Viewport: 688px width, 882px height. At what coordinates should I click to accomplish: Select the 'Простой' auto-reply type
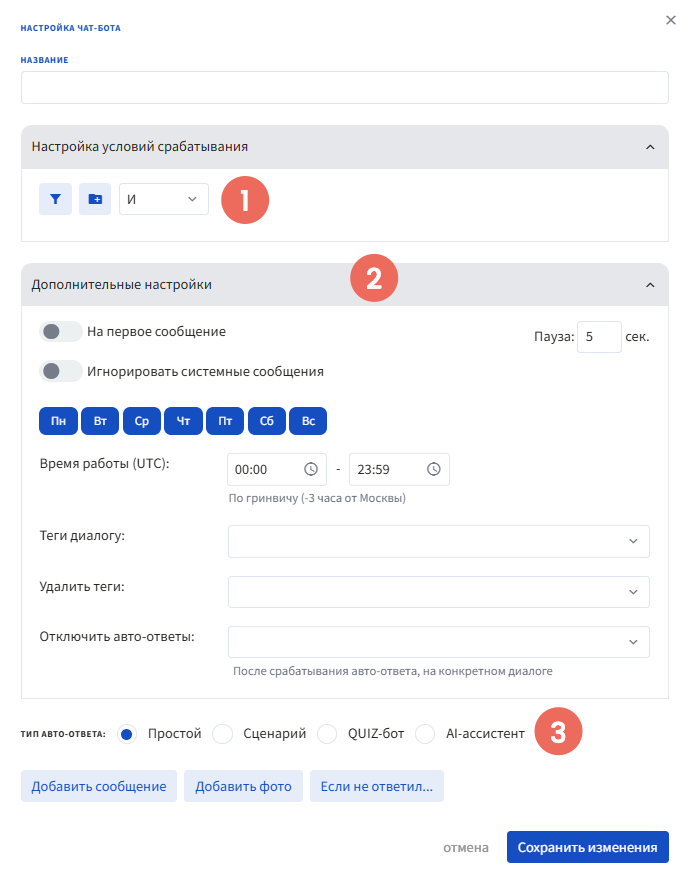tap(127, 735)
